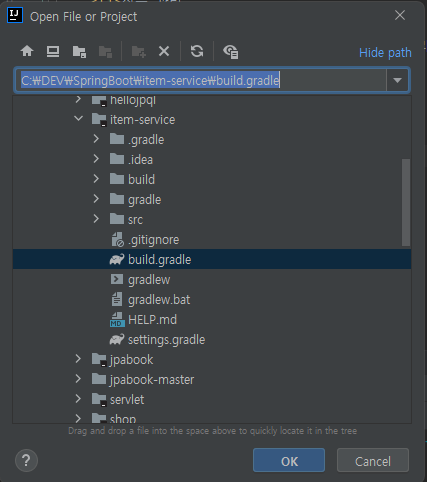Expand the .gradle folder
427x482 pixels.
[x=96, y=139]
